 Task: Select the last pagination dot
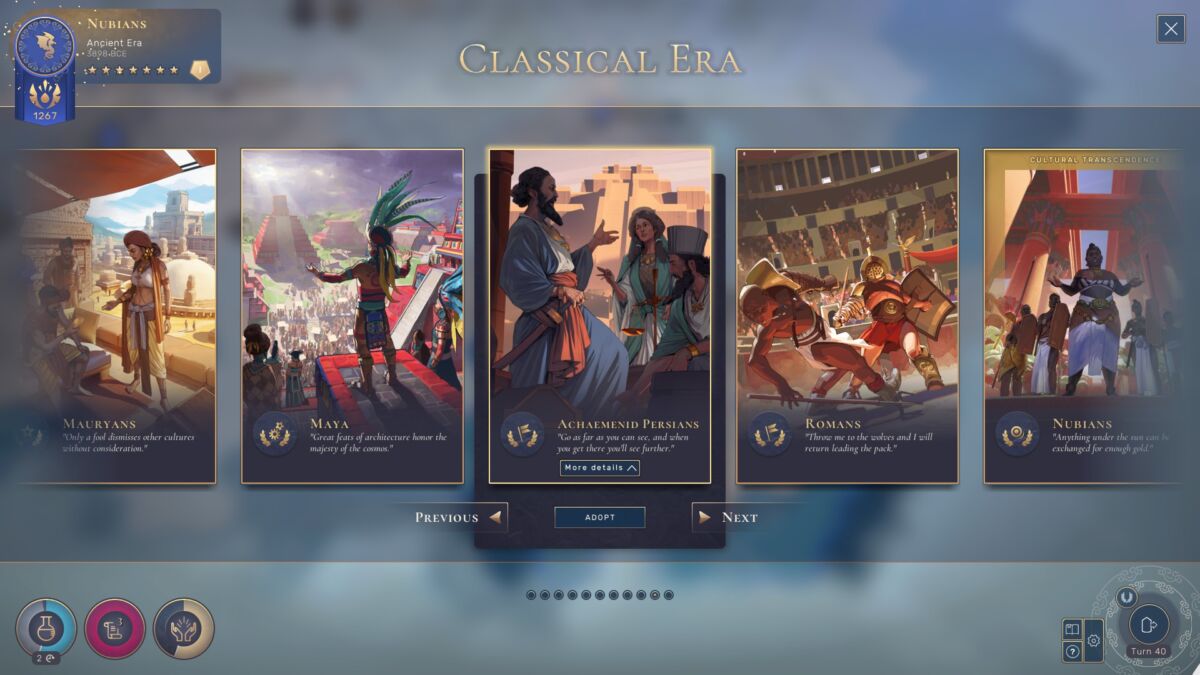click(669, 595)
